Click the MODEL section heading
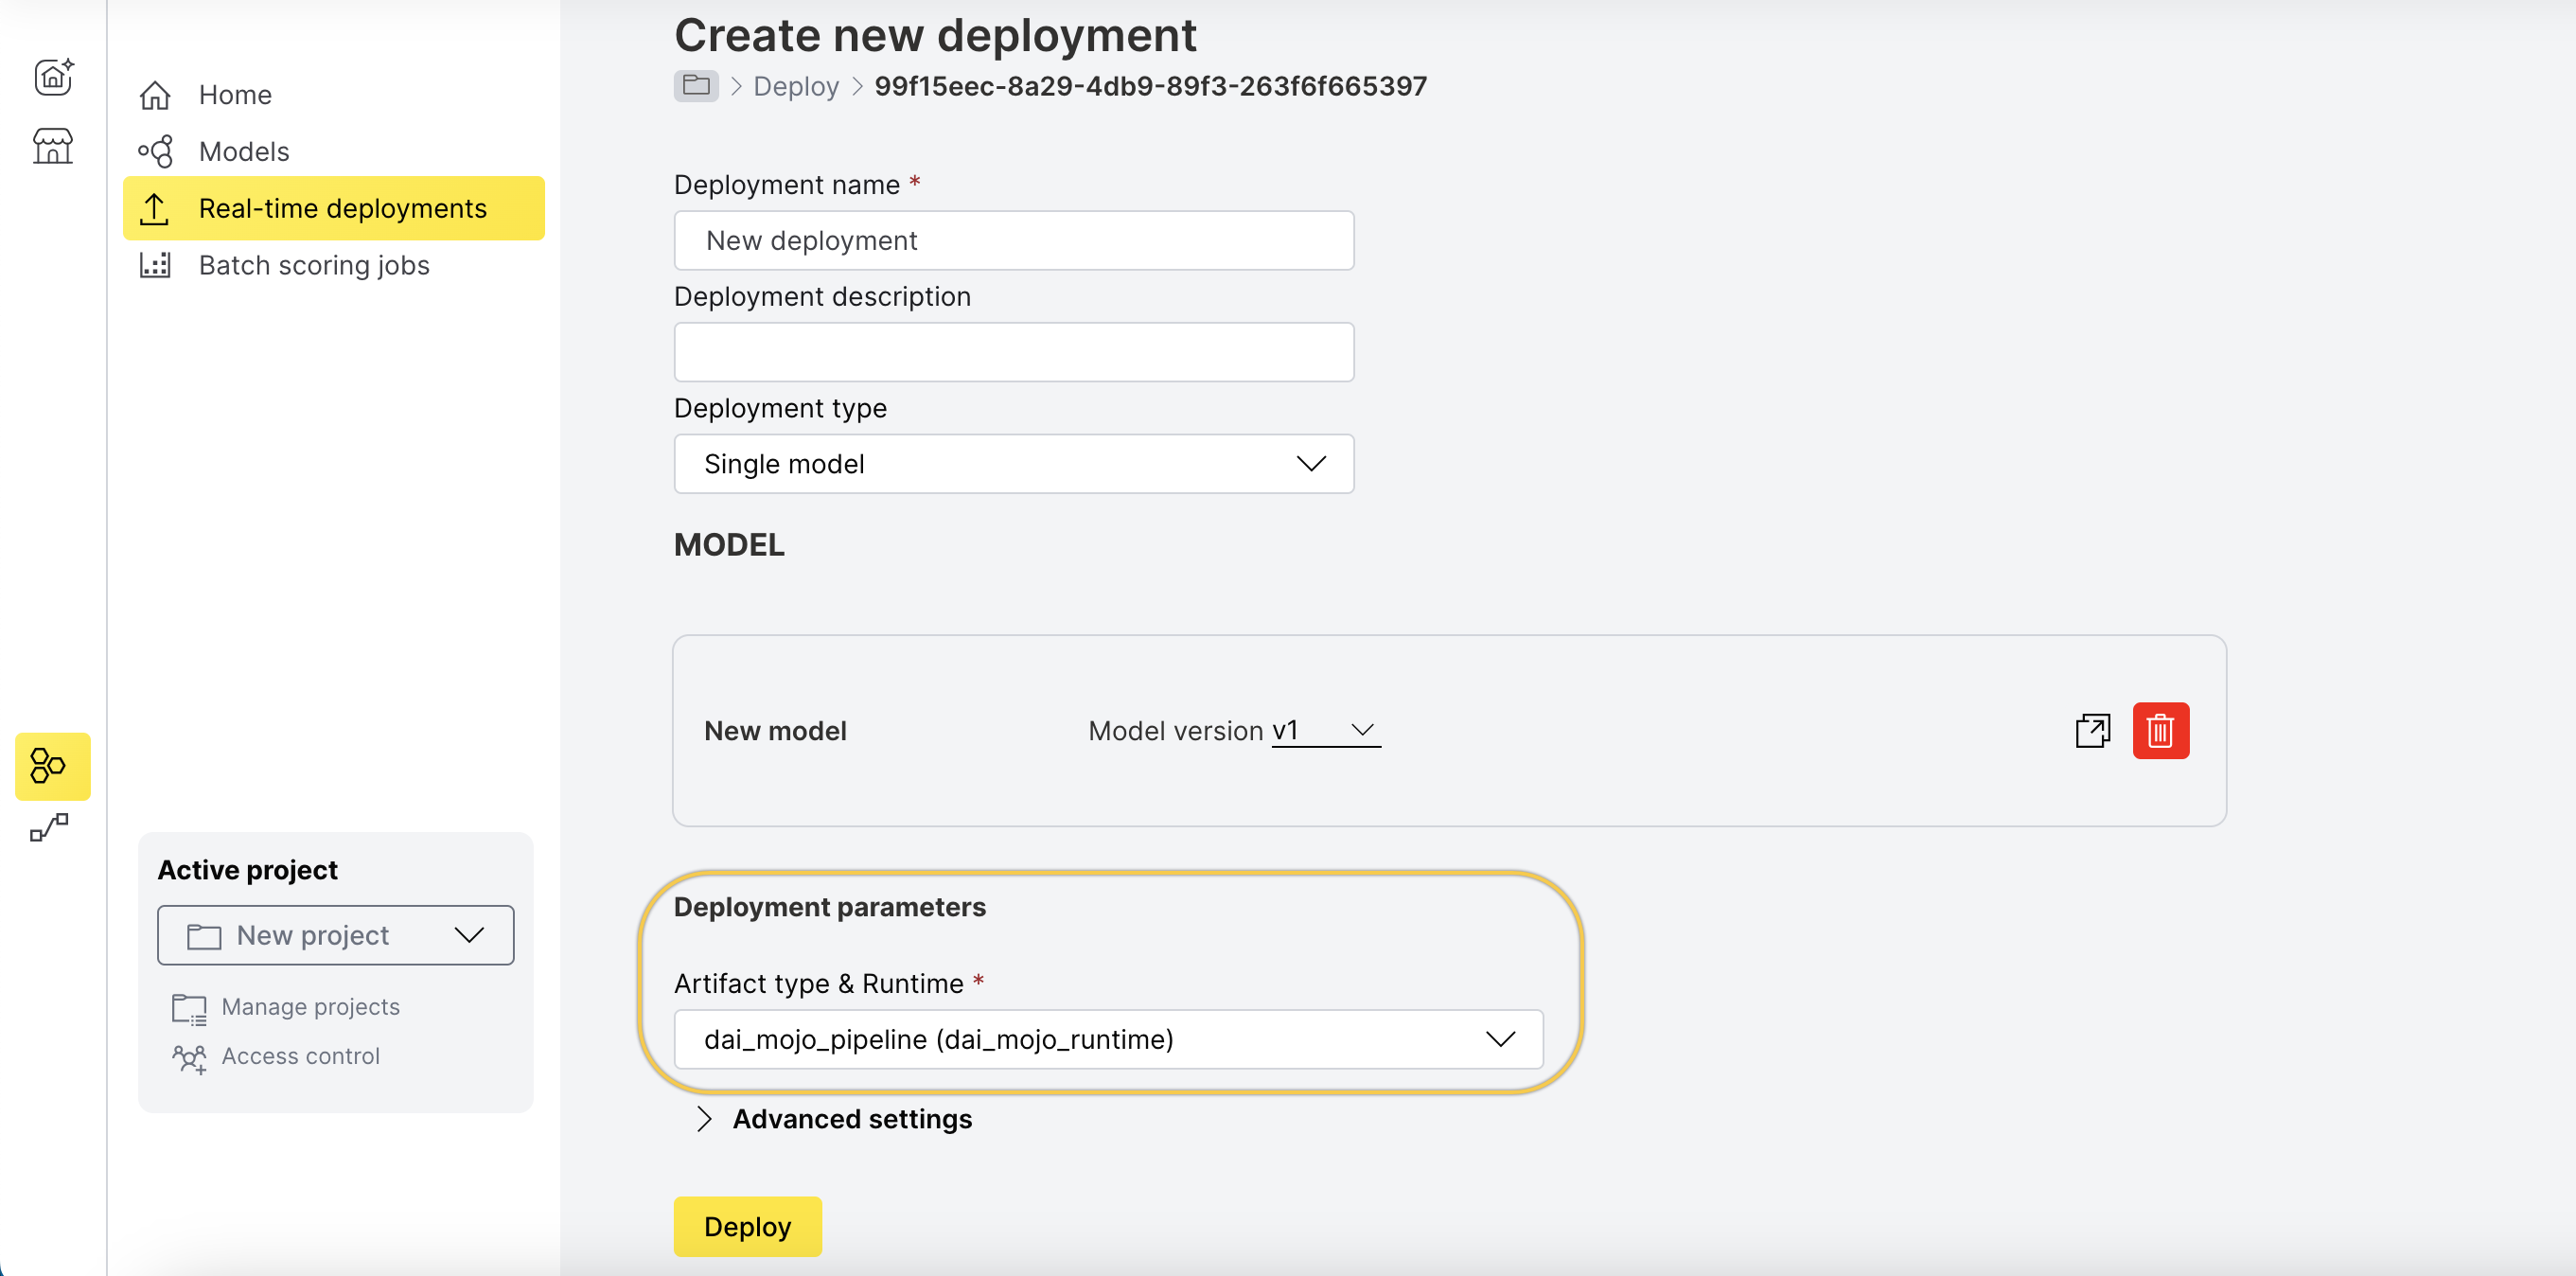Screen dimensions: 2576x1276 point(729,545)
